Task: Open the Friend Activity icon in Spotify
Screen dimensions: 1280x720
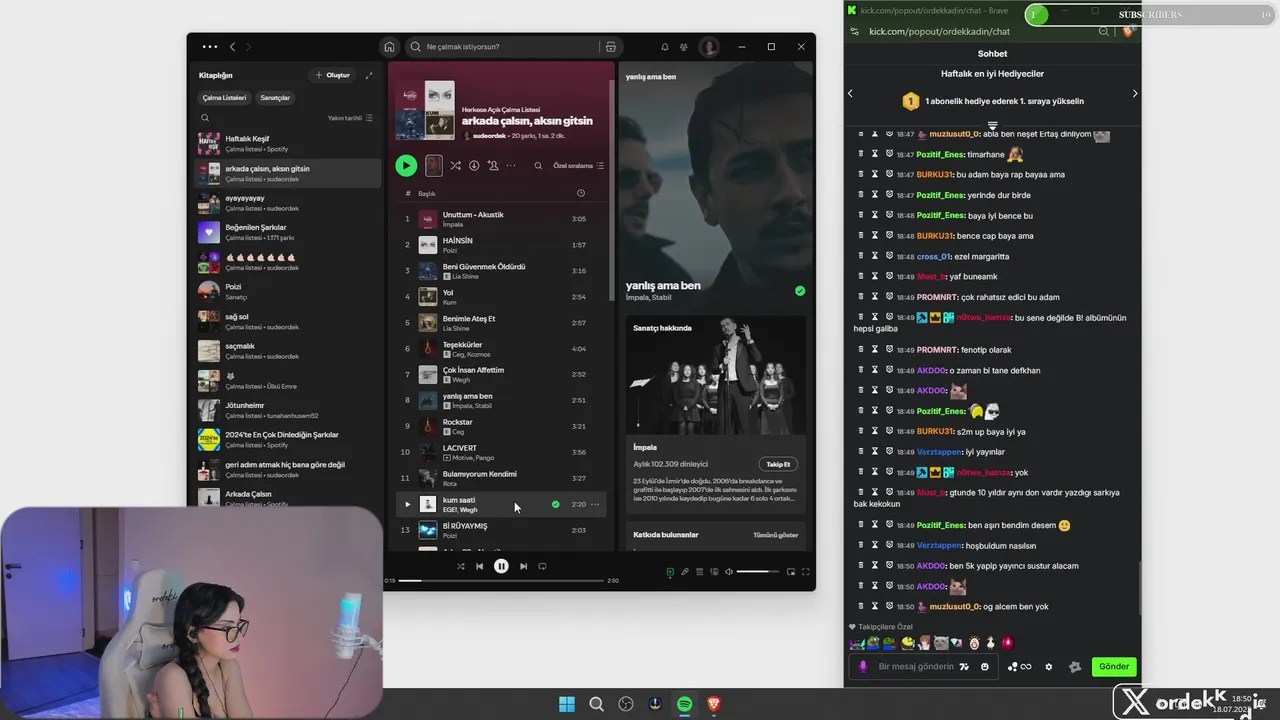Action: pos(684,47)
